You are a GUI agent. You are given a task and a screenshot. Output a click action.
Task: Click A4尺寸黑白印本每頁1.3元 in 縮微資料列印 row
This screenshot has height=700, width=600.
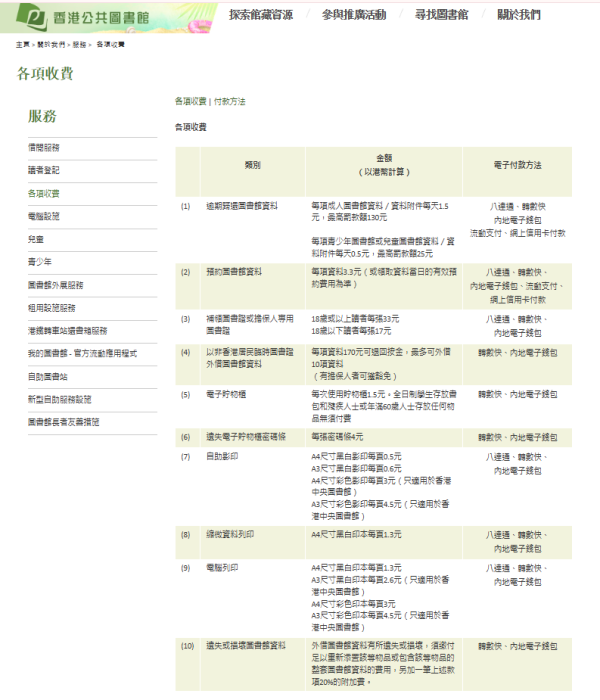point(356,534)
